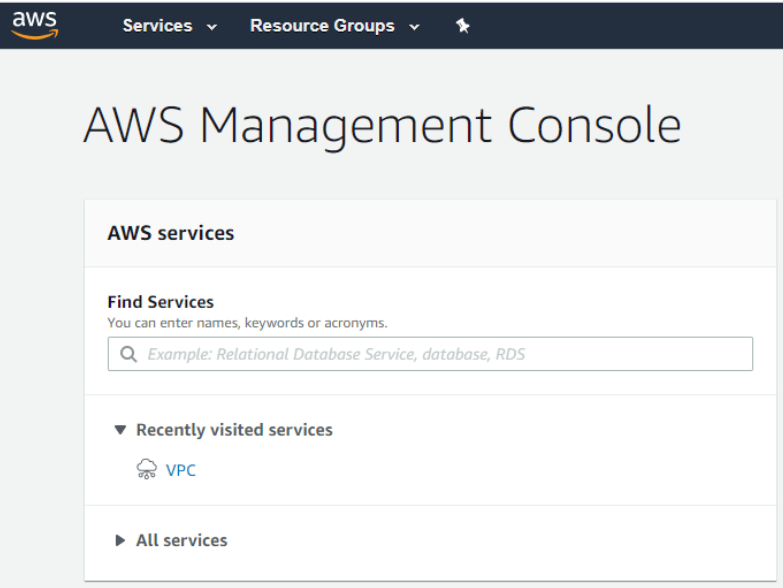Click the orange smile arrow under aws
The height and width of the screenshot is (588, 783).
[35, 34]
